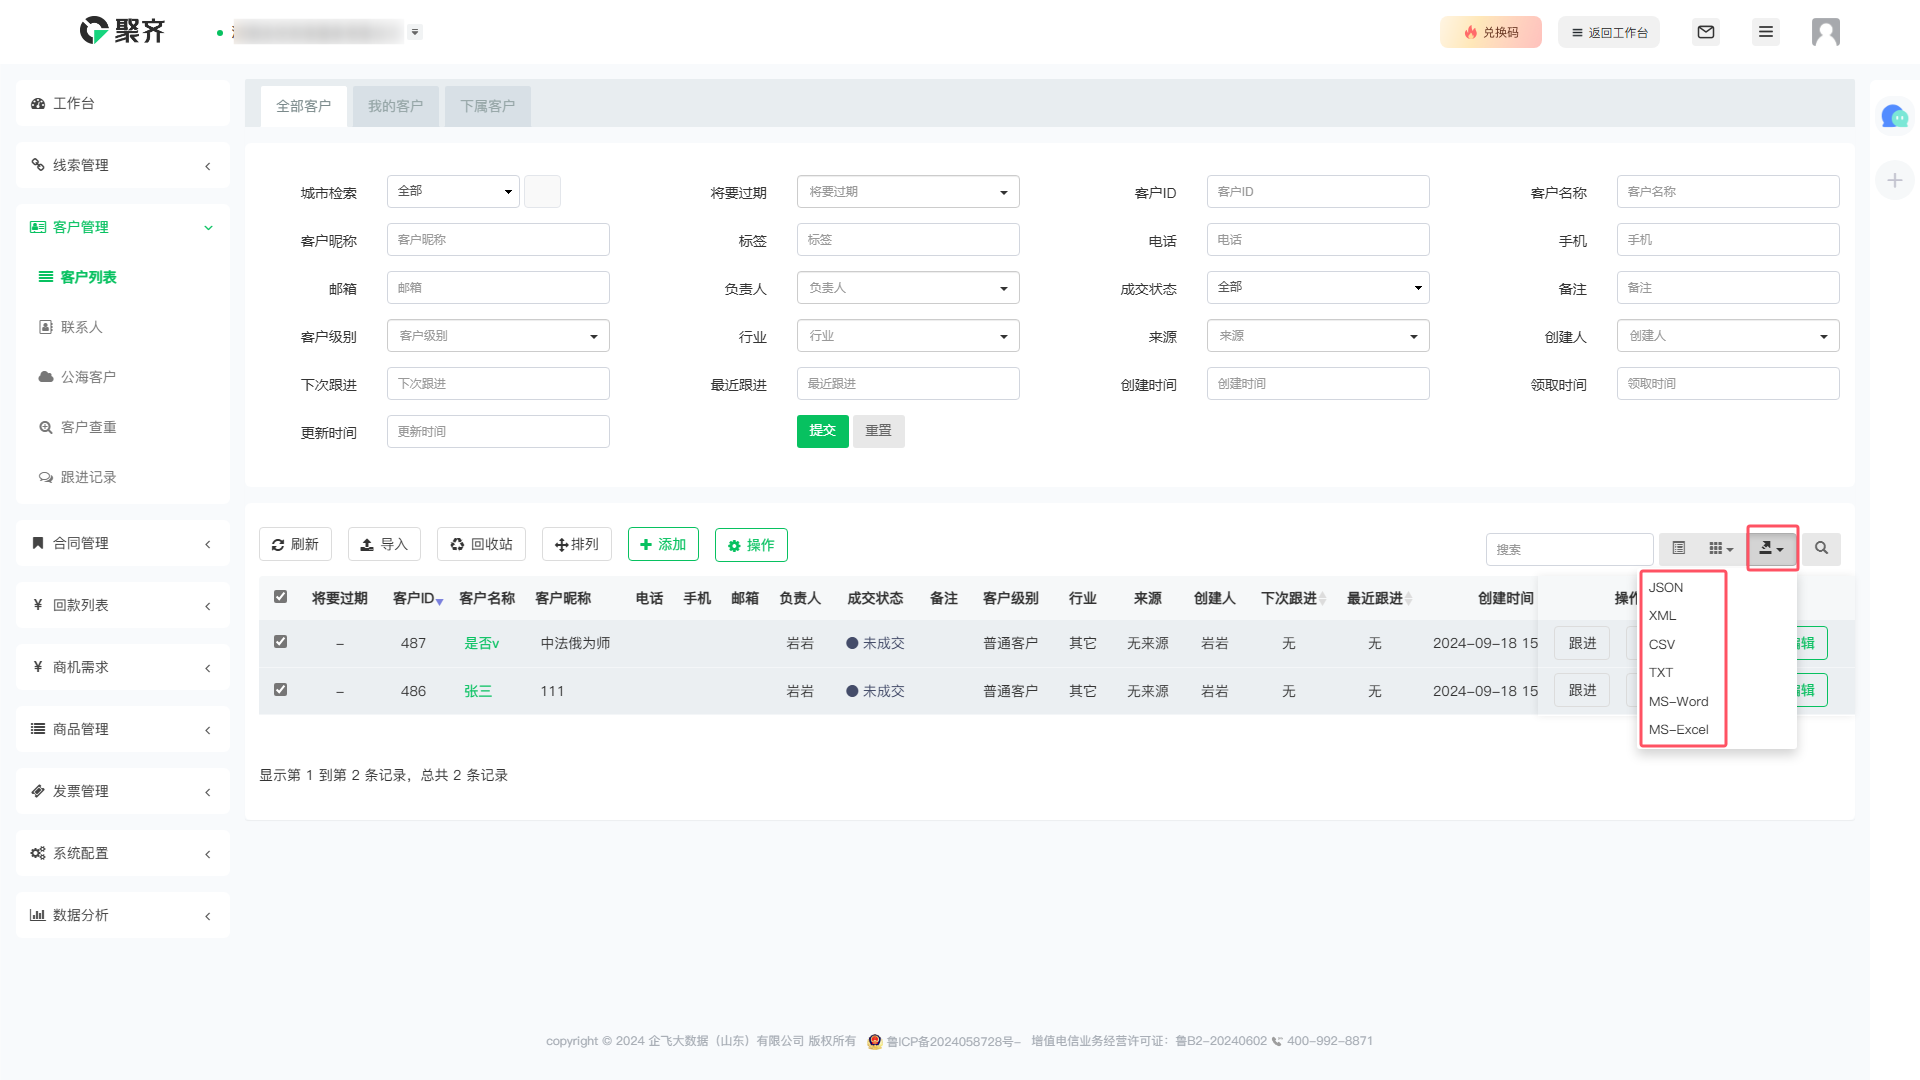Open the export data dropdown icon
The image size is (1920, 1080).
coord(1772,548)
